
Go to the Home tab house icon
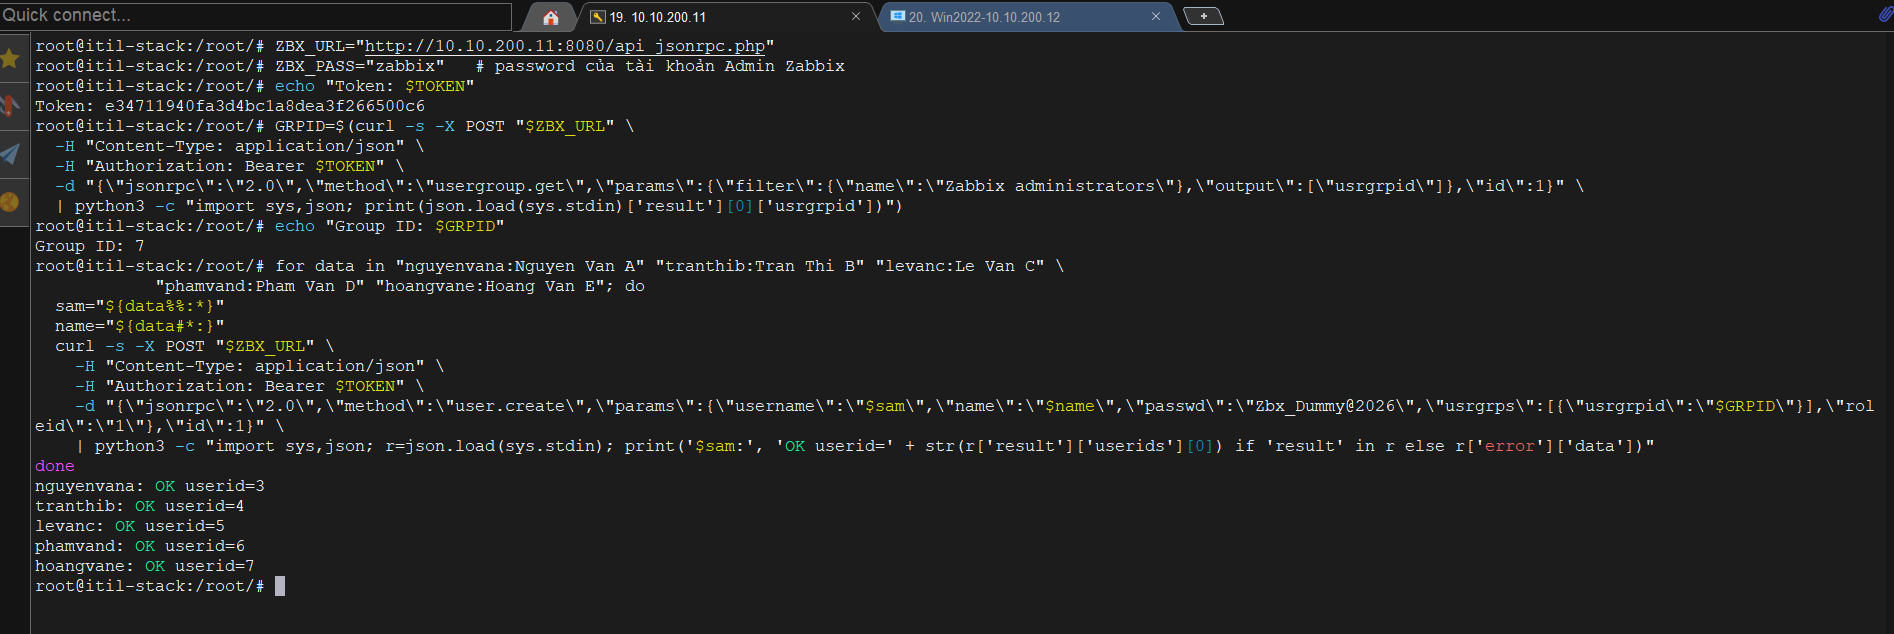(551, 17)
